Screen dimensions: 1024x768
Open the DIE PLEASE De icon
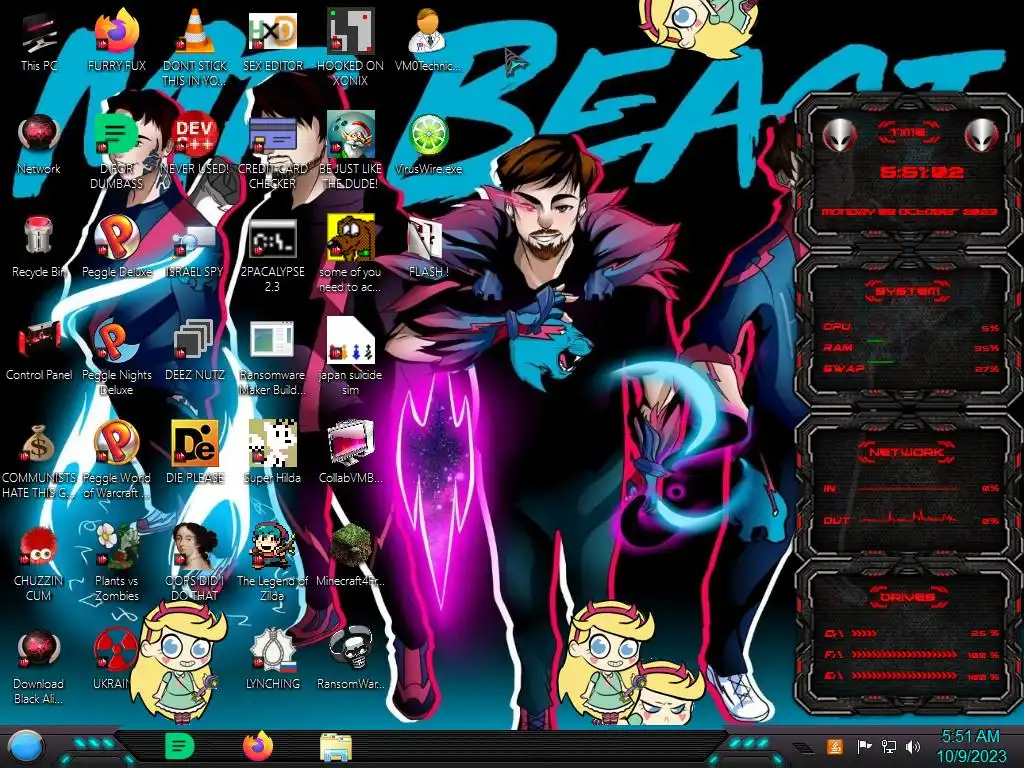coord(194,444)
